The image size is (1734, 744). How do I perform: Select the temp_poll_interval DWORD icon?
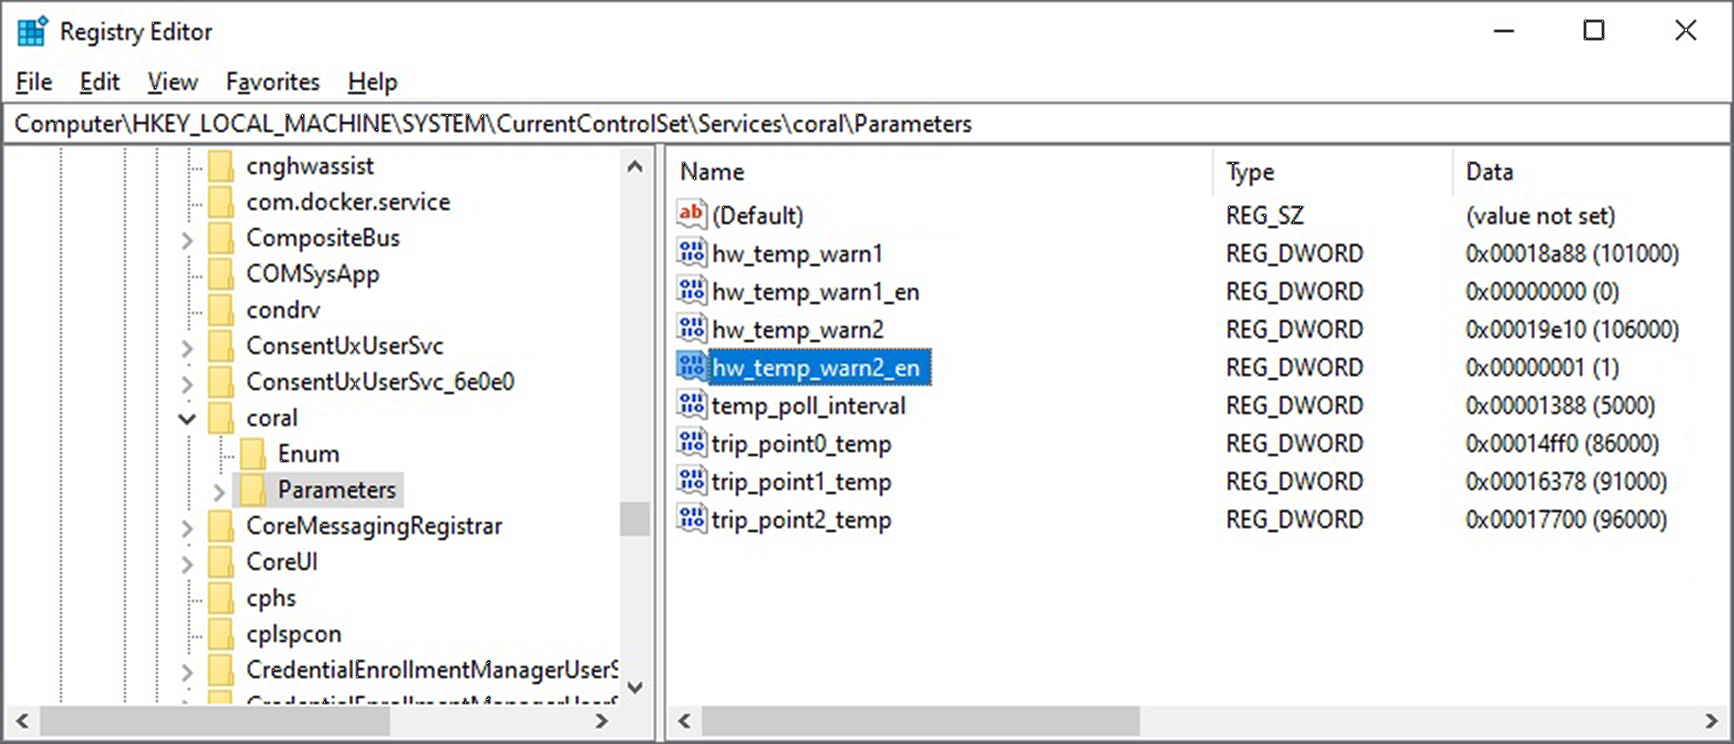click(691, 405)
